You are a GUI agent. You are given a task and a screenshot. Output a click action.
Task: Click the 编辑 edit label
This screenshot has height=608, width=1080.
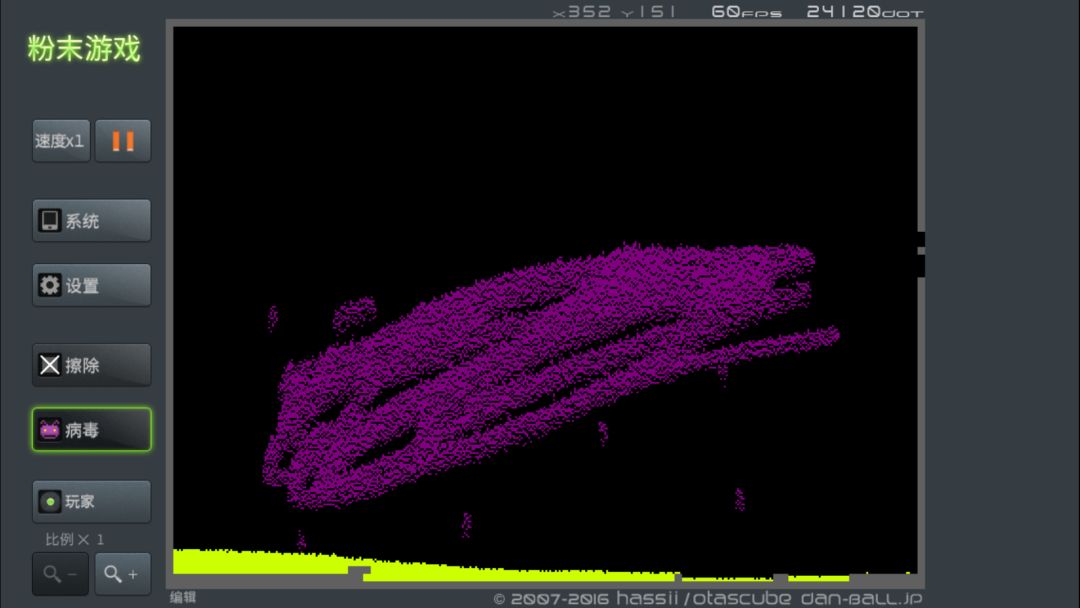click(183, 597)
